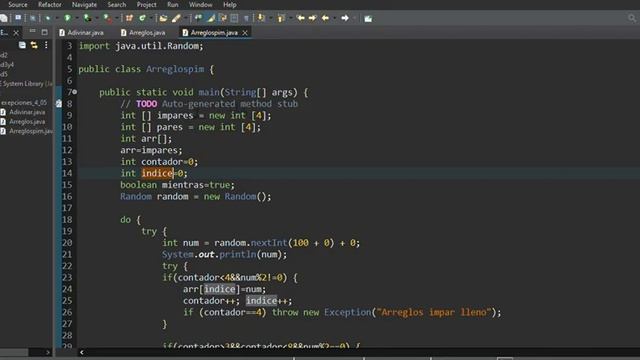Toggle Mark Occurrences highlighter icon

click(211, 18)
